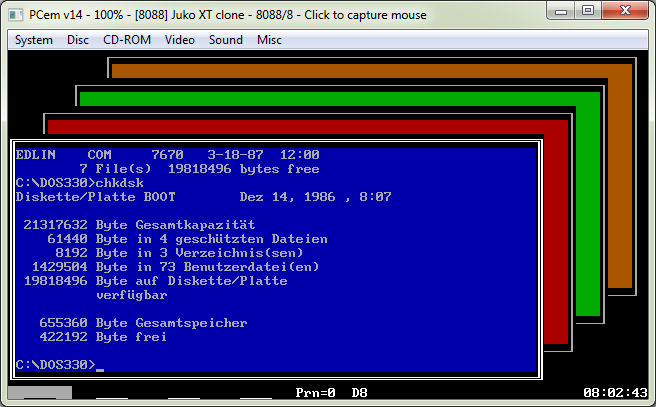656x407 pixels.
Task: Open the Misc menu
Action: [x=269, y=40]
